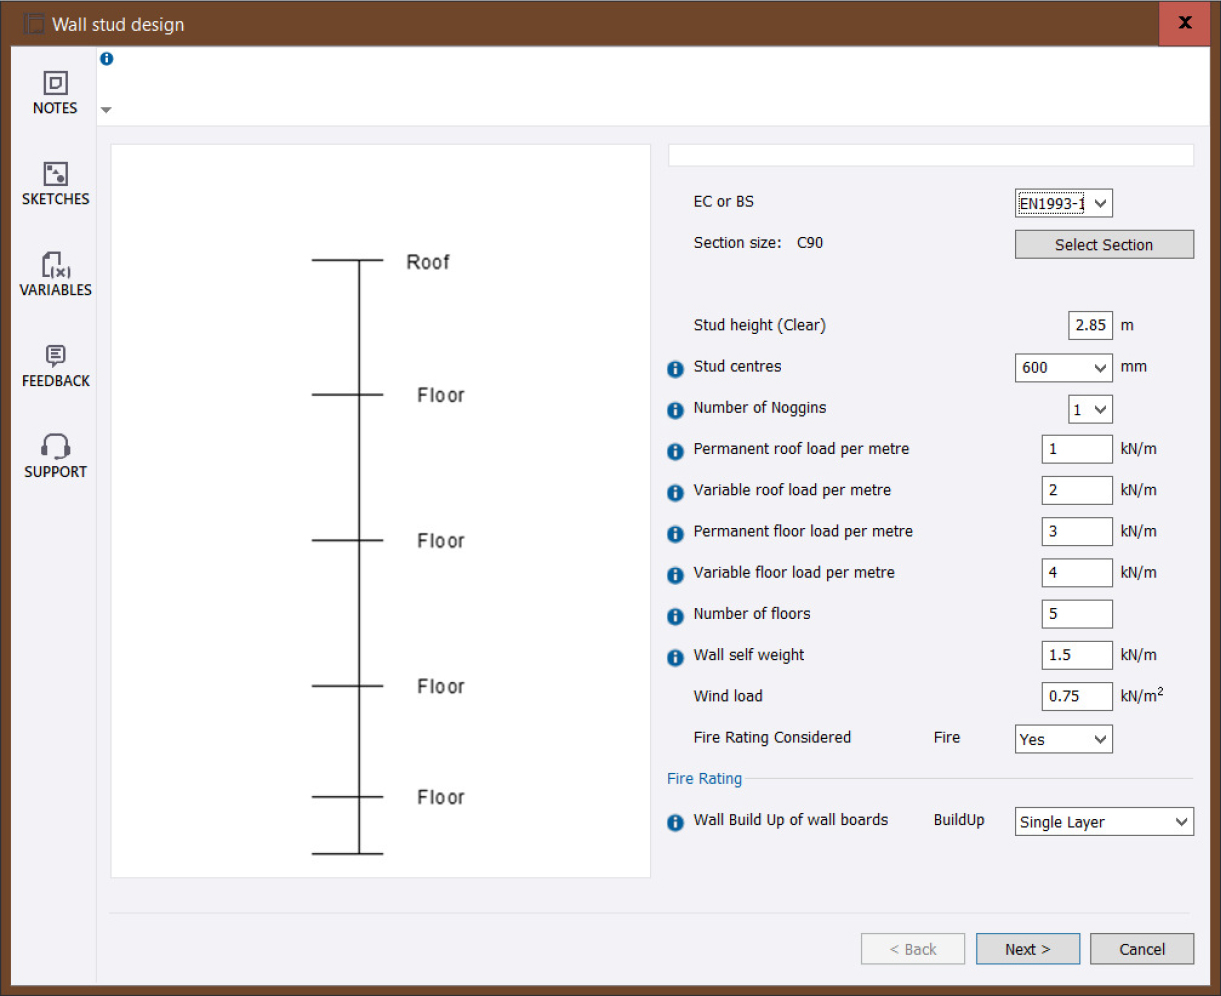Click the Select Section button

coord(1104,245)
